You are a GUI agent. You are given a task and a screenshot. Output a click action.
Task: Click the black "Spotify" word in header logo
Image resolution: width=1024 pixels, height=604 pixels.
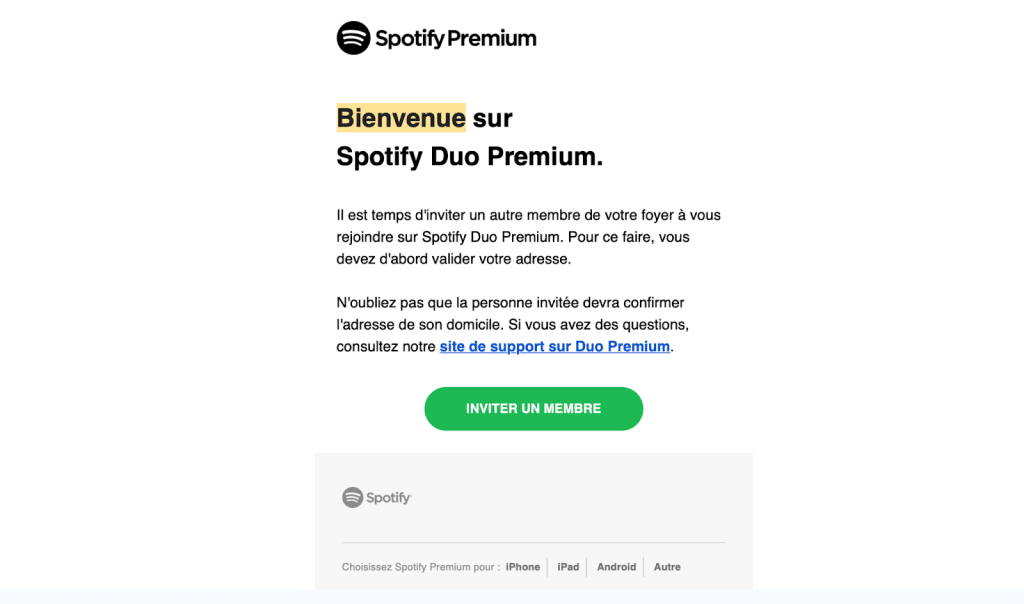[409, 39]
